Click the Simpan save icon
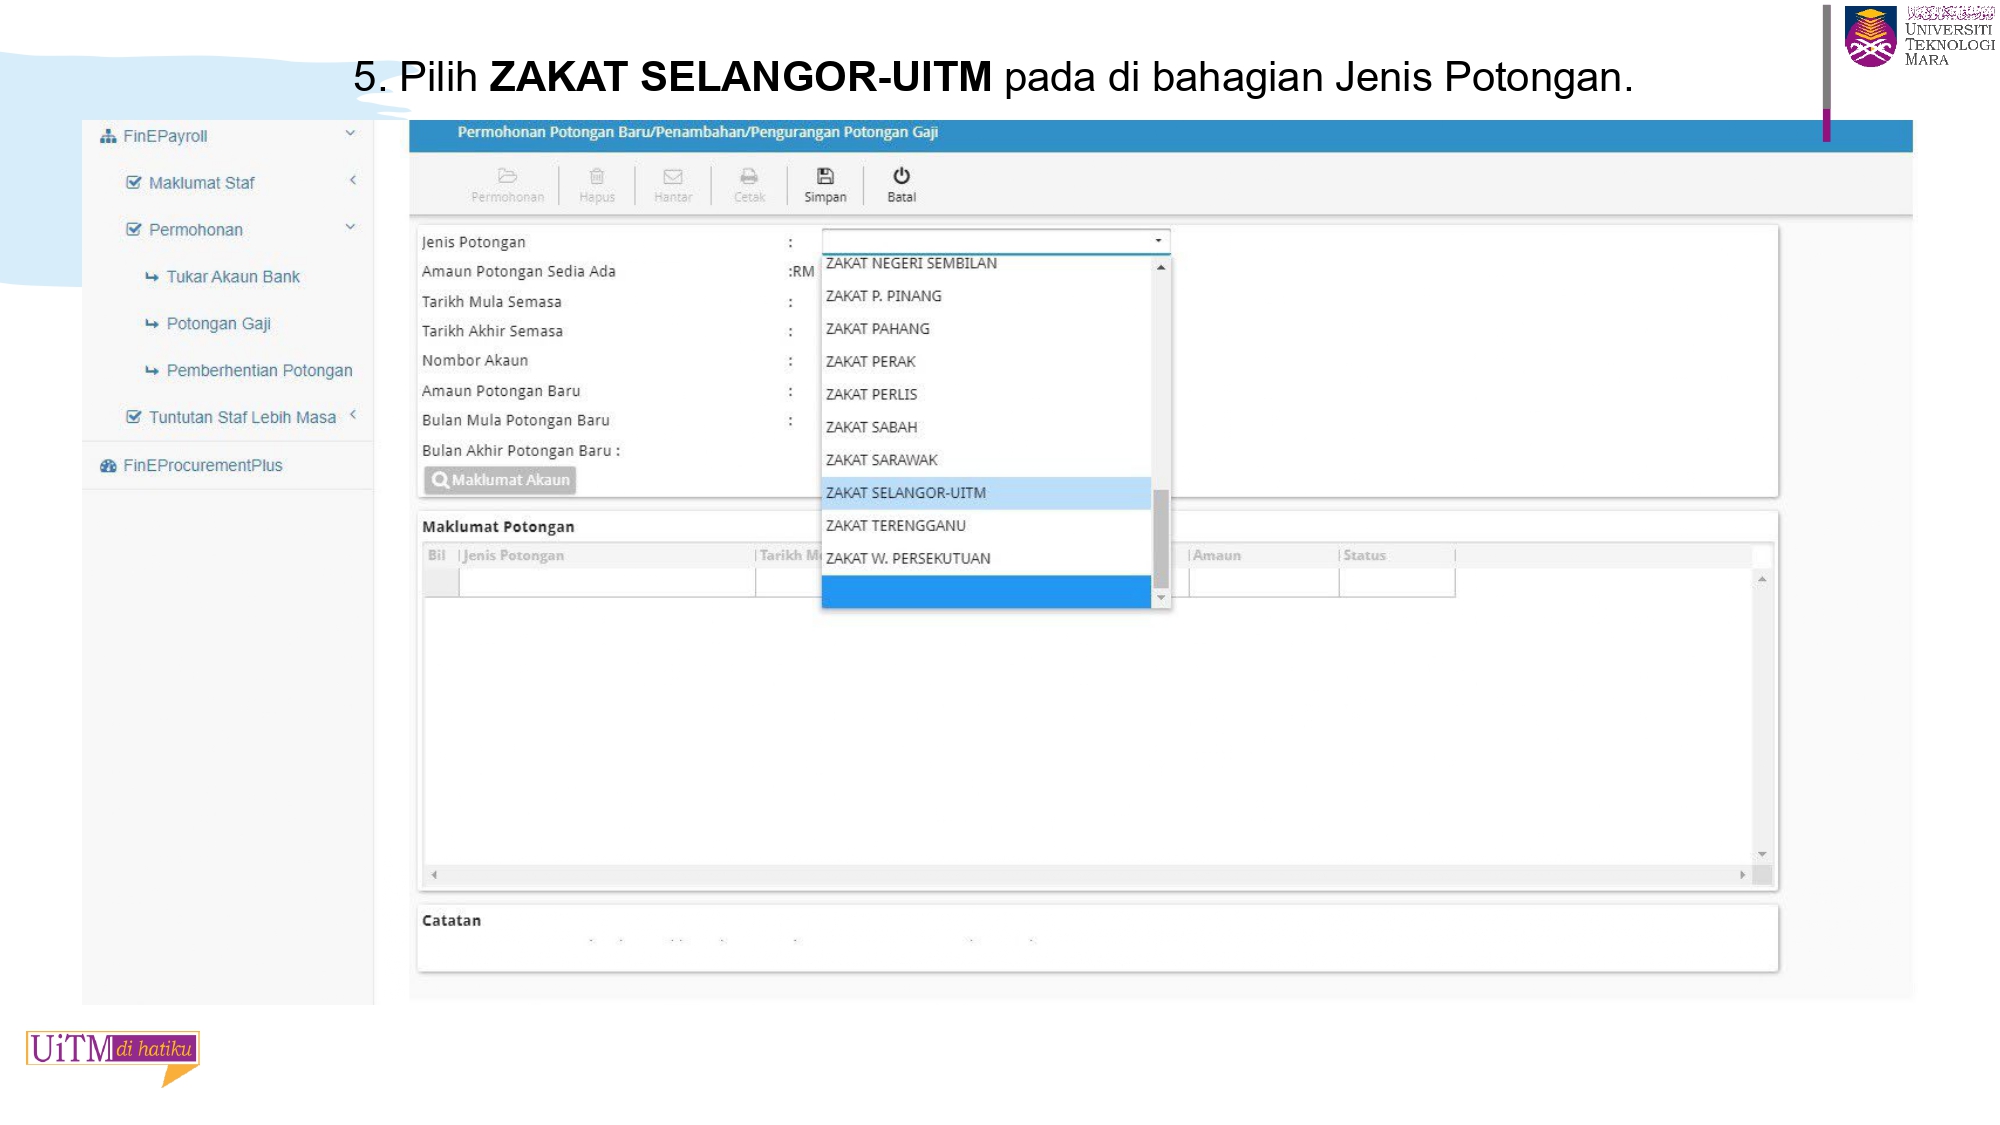The height and width of the screenshot is (1125, 2000). (825, 176)
